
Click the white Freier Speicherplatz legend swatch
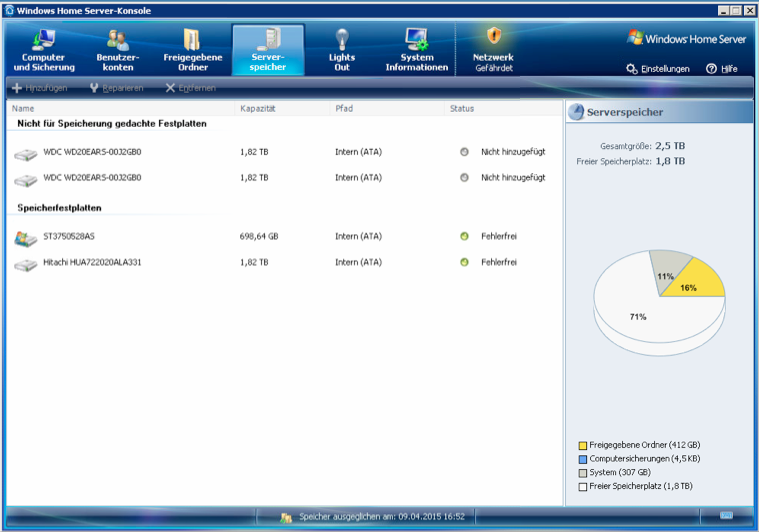pyautogui.click(x=583, y=486)
